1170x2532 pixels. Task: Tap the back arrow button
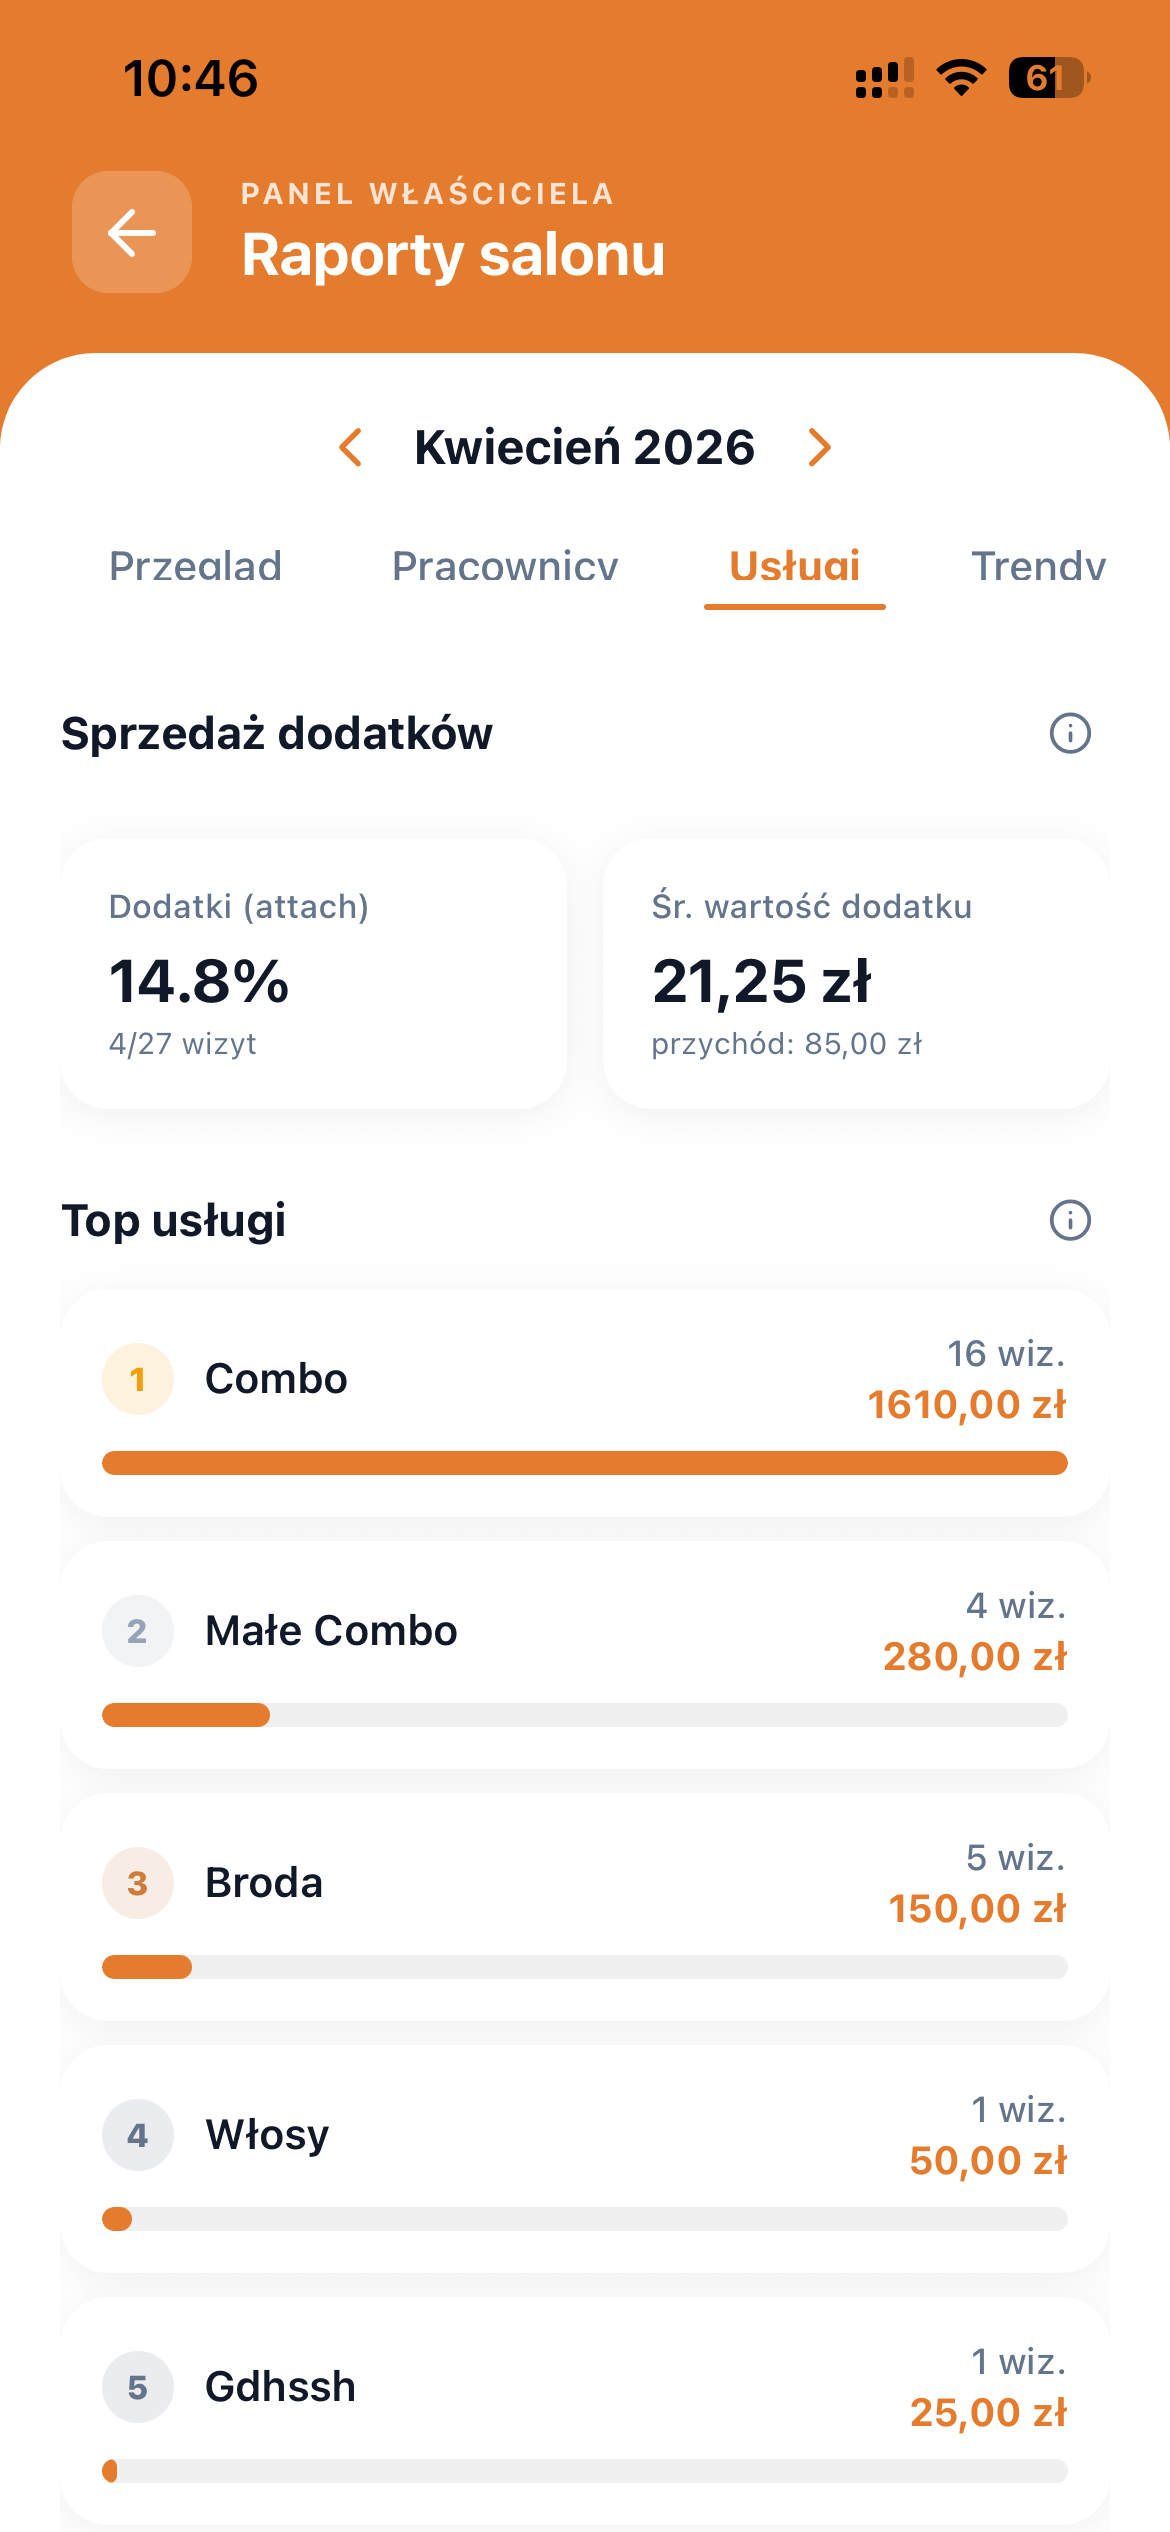(x=132, y=232)
